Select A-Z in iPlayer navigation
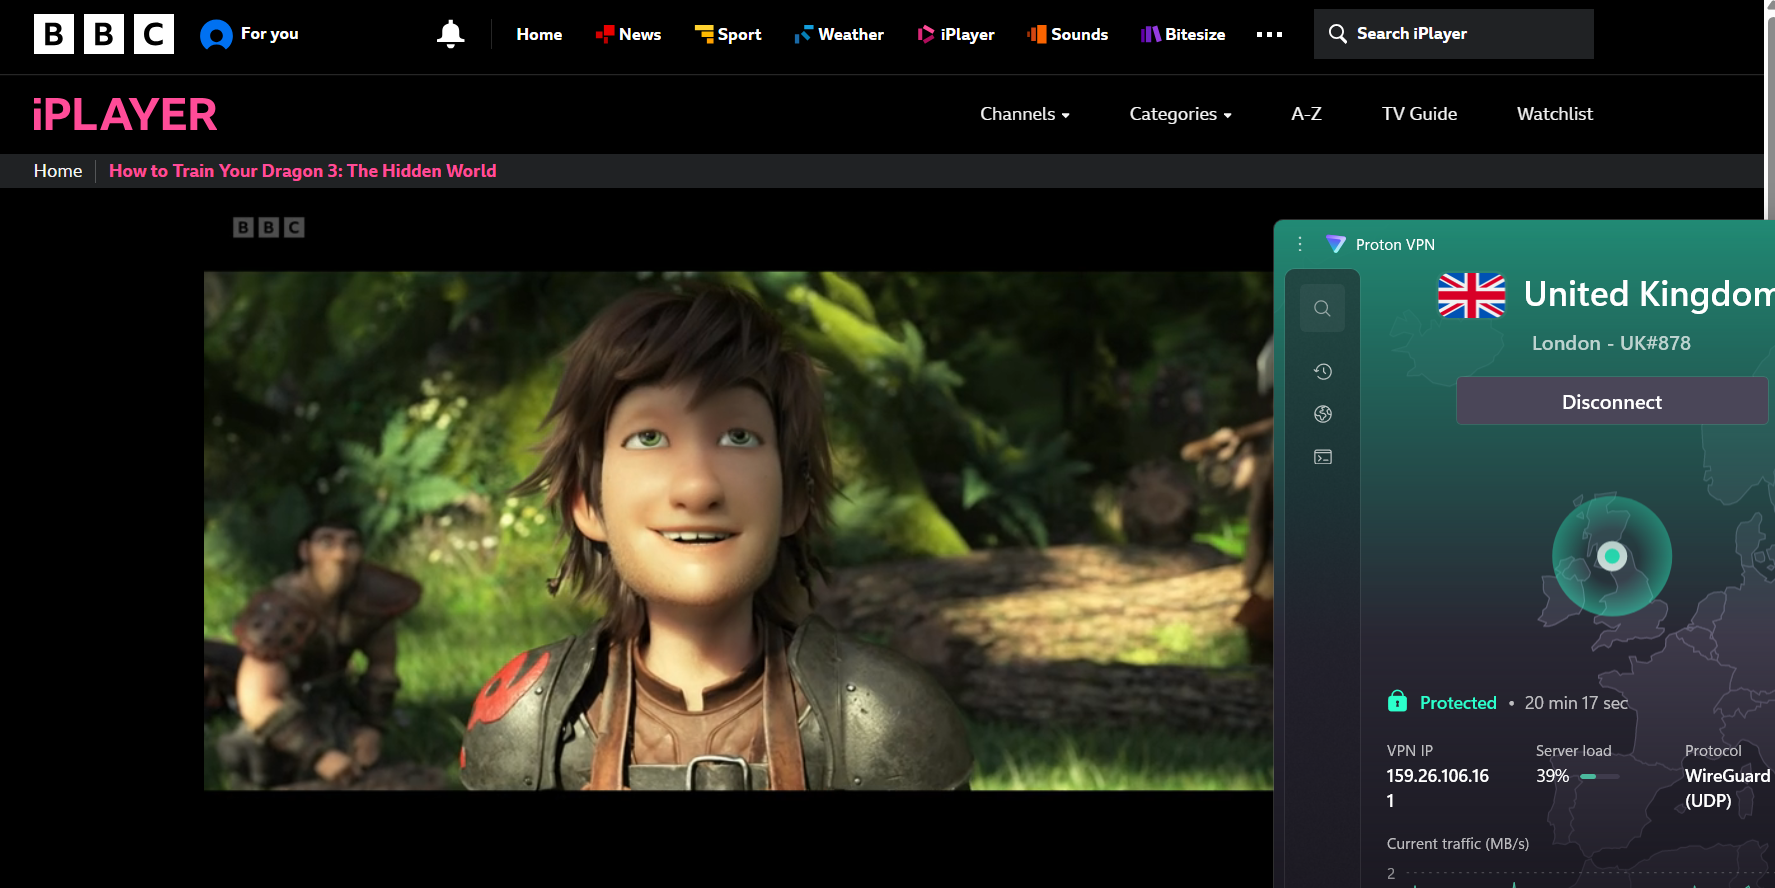Image resolution: width=1775 pixels, height=888 pixels. click(1306, 114)
